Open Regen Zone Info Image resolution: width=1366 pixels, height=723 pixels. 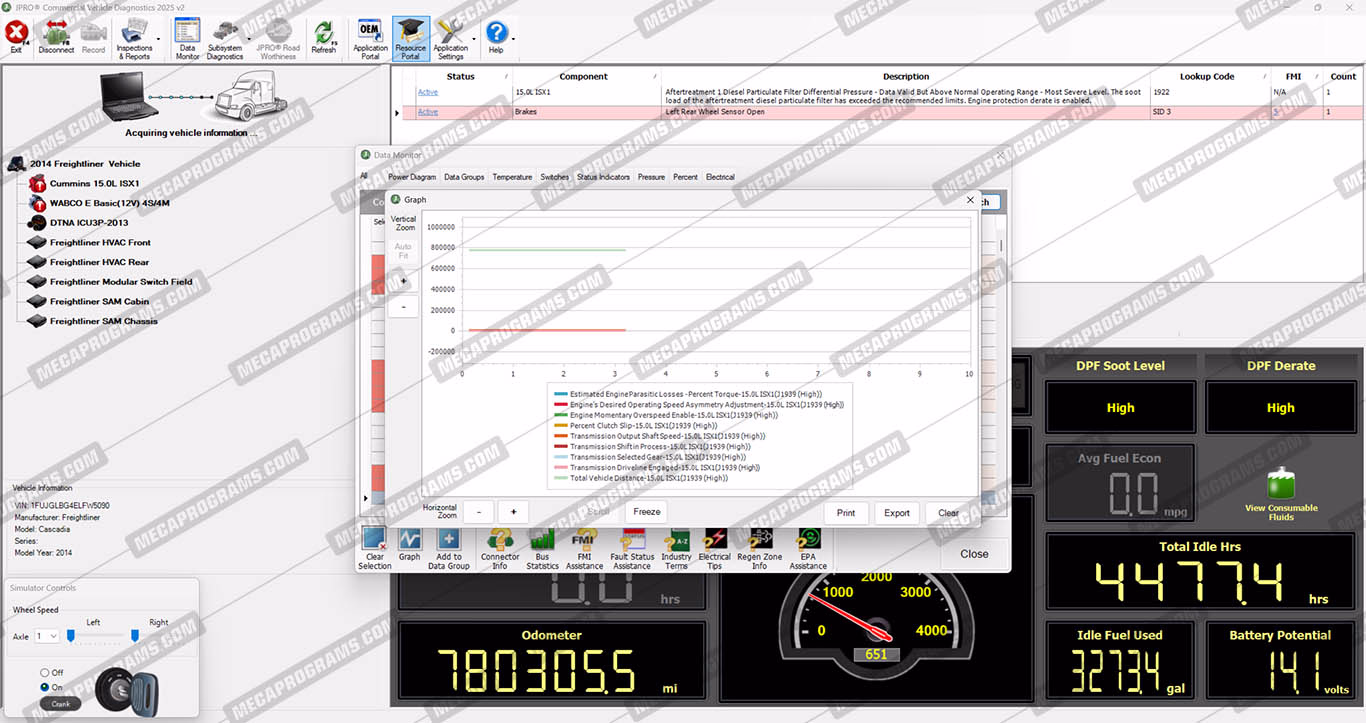[760, 549]
